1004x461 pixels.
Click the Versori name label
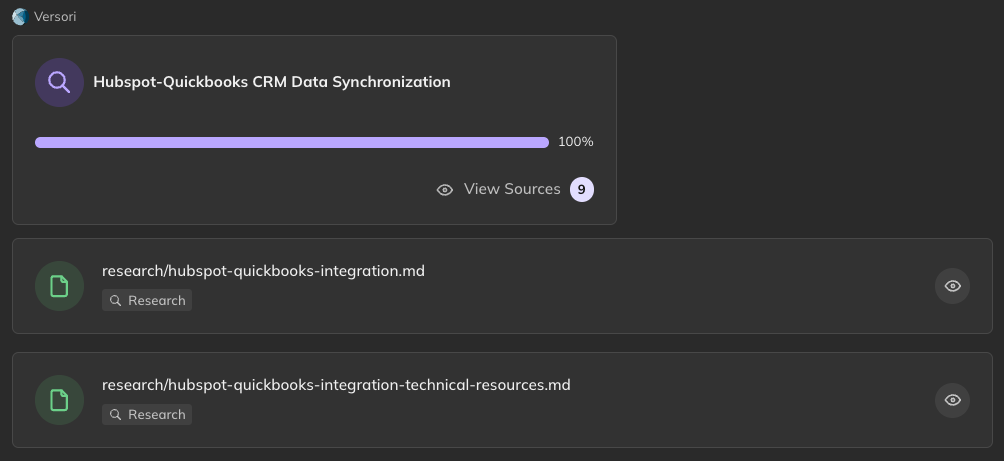[x=55, y=16]
